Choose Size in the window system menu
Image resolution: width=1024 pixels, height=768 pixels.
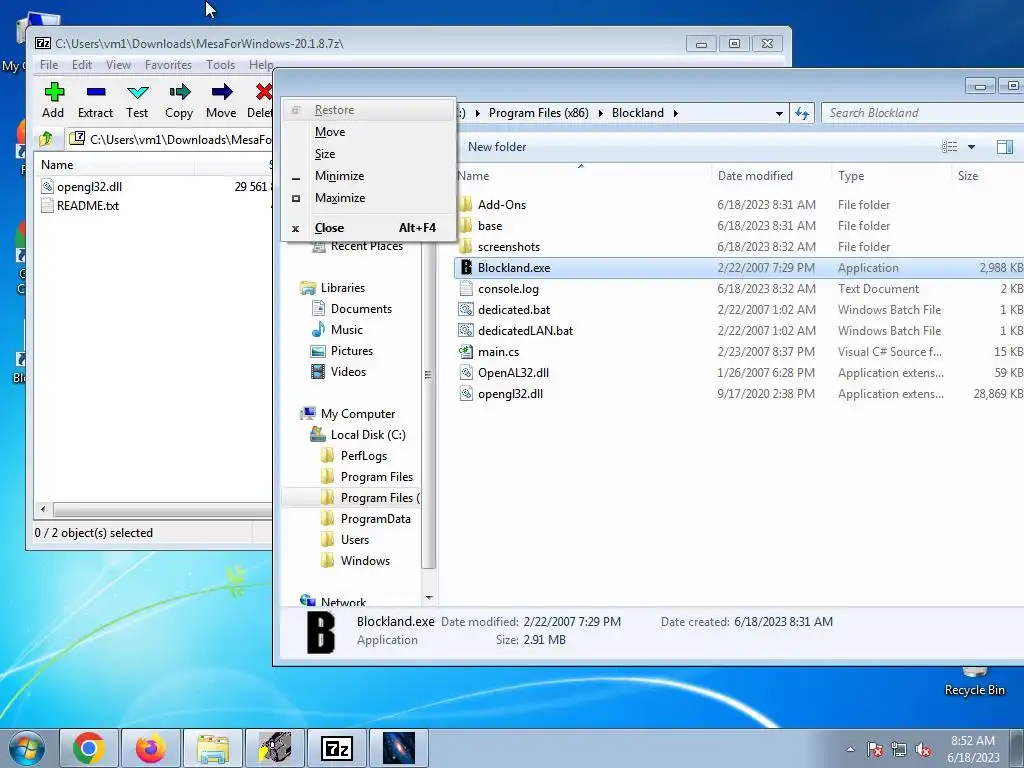click(369, 154)
